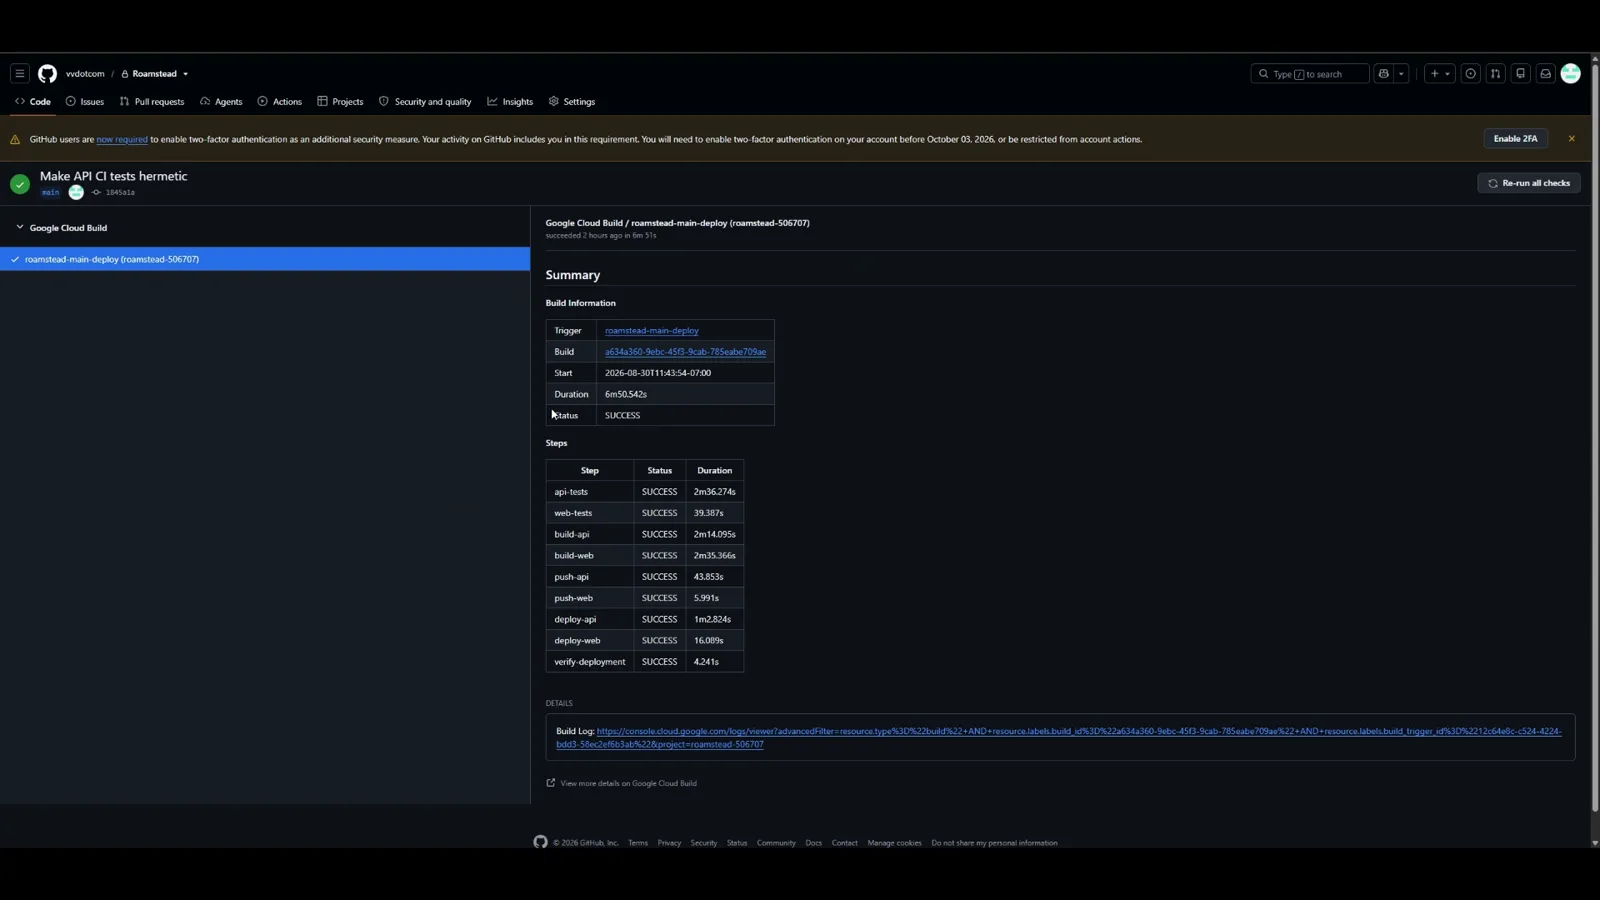
Task: Open the Actions tab
Action: (280, 102)
